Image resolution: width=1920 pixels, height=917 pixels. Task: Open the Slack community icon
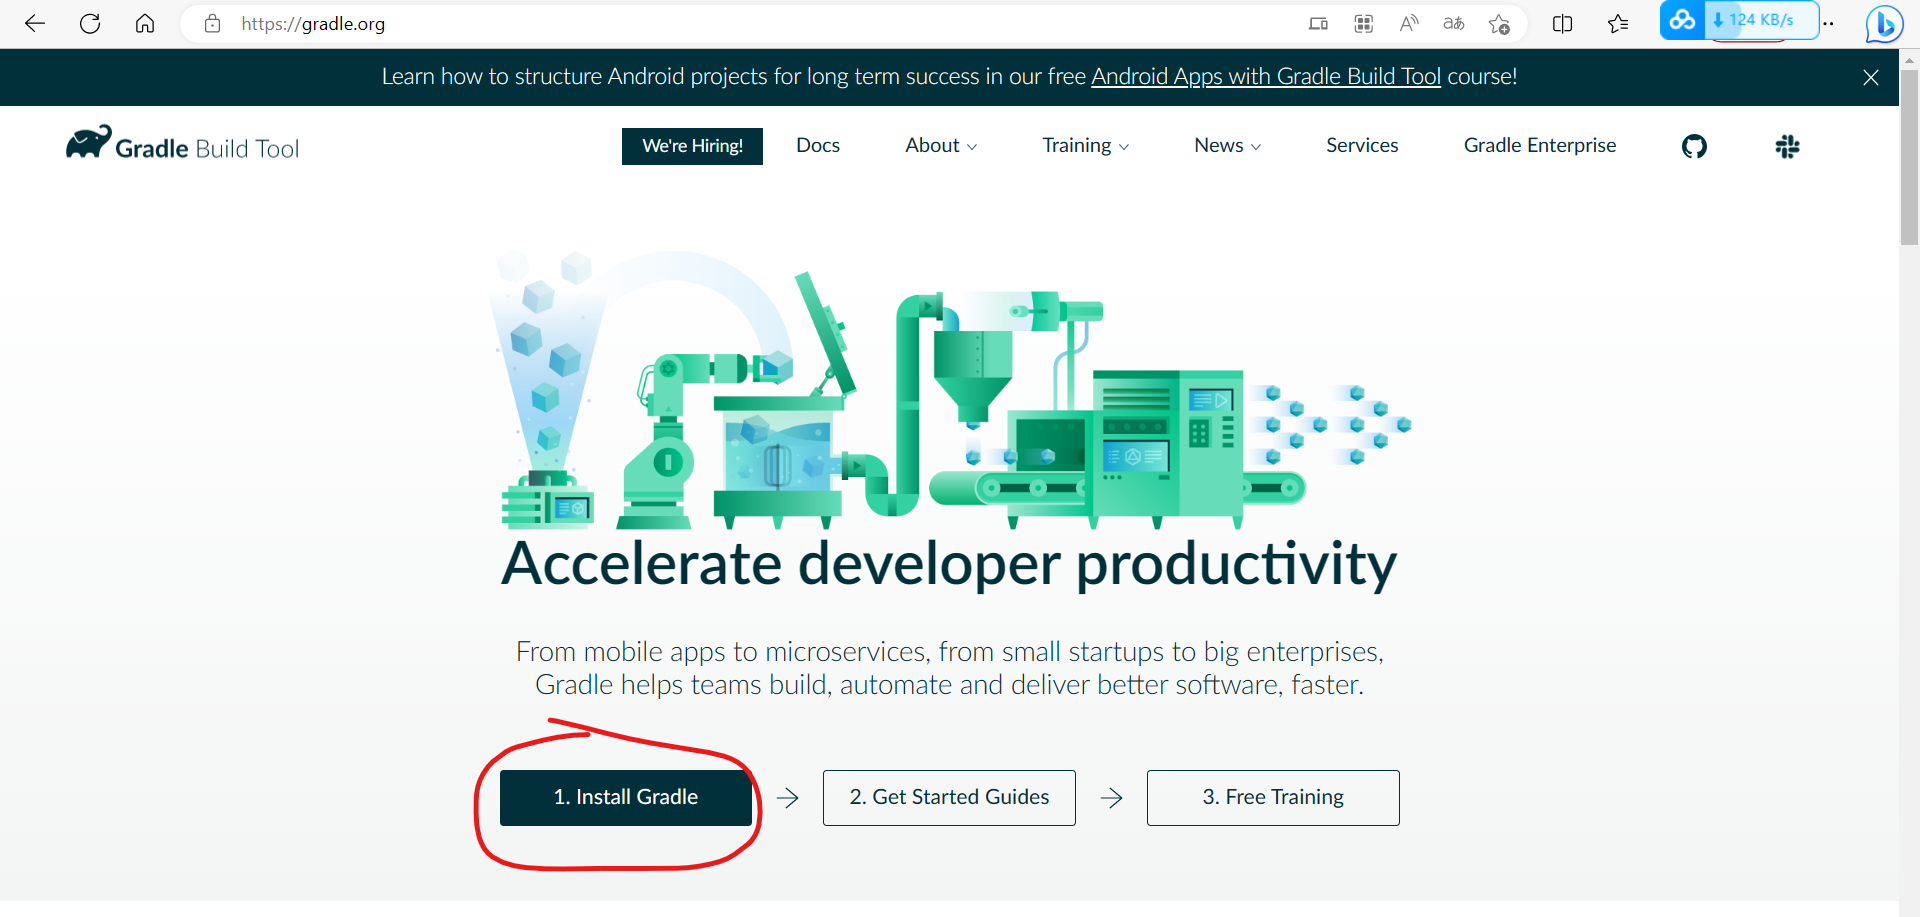point(1787,147)
